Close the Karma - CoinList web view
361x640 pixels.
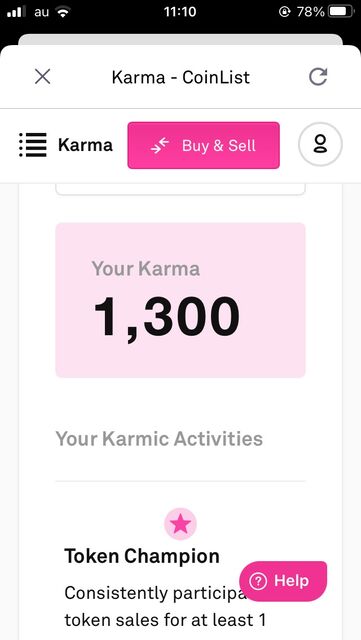(42, 76)
